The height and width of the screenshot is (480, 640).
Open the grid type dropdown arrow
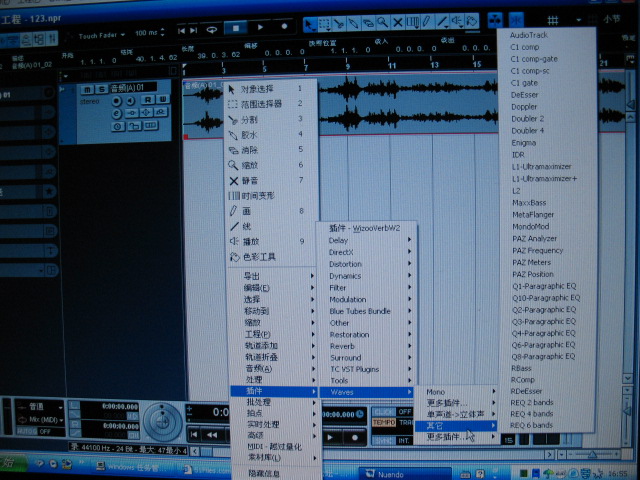tap(578, 20)
